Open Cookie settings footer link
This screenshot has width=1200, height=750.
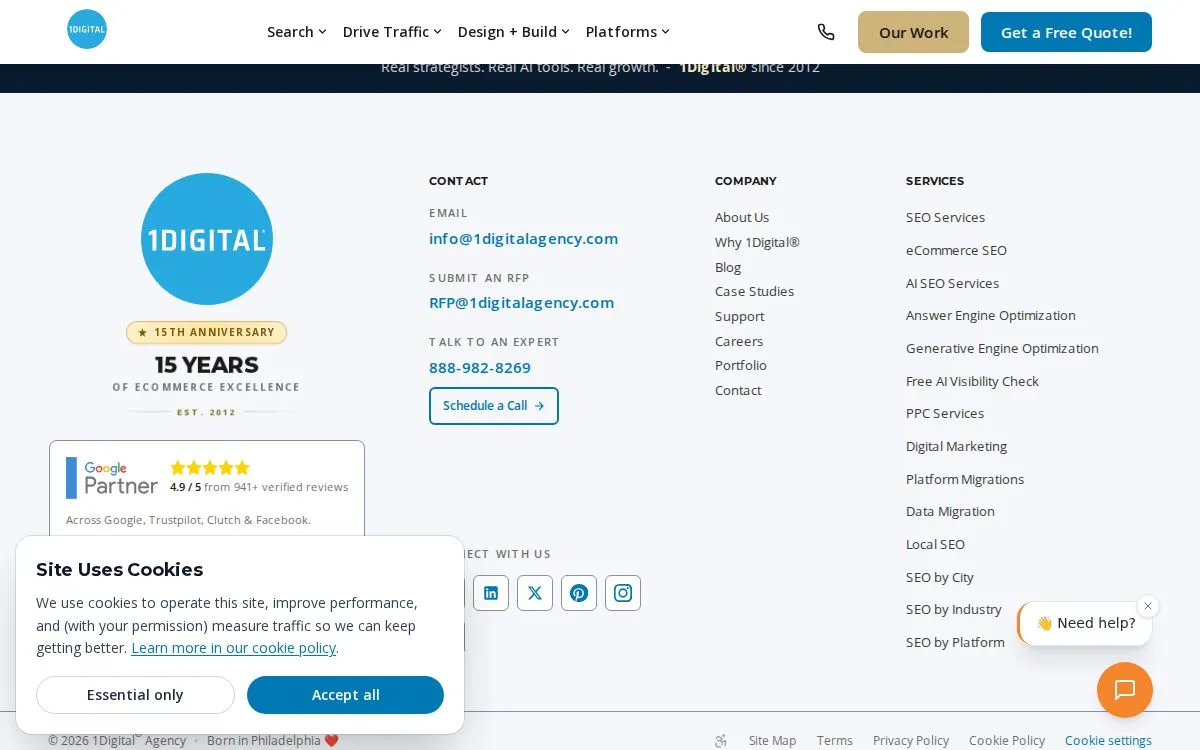click(x=1109, y=741)
